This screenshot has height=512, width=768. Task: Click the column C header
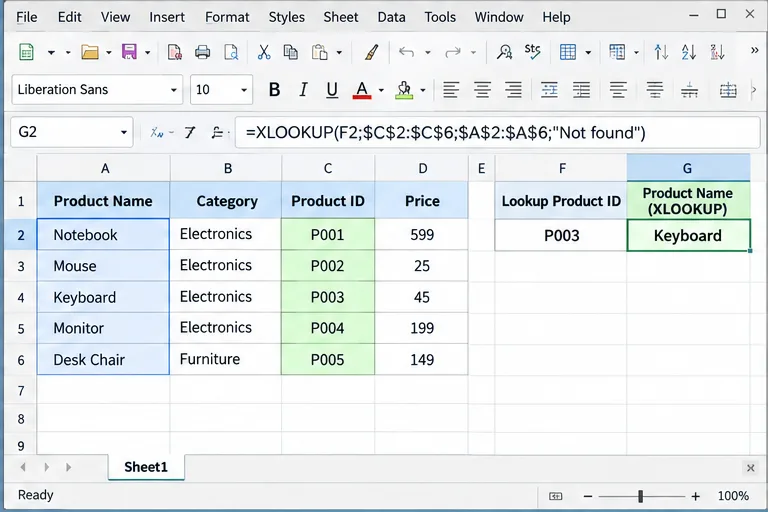pyautogui.click(x=328, y=169)
